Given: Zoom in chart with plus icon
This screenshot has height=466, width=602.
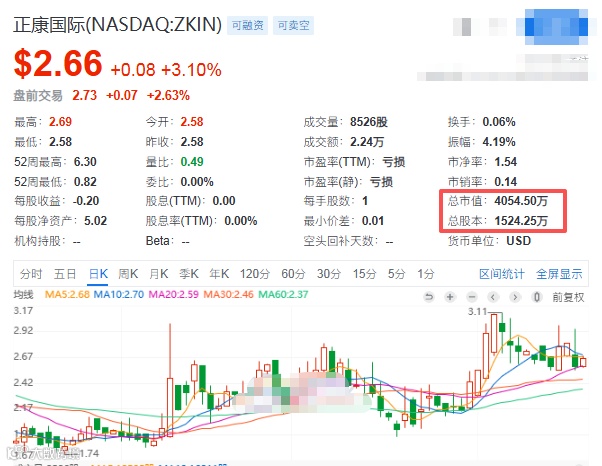Looking at the screenshot, I should coord(450,297).
